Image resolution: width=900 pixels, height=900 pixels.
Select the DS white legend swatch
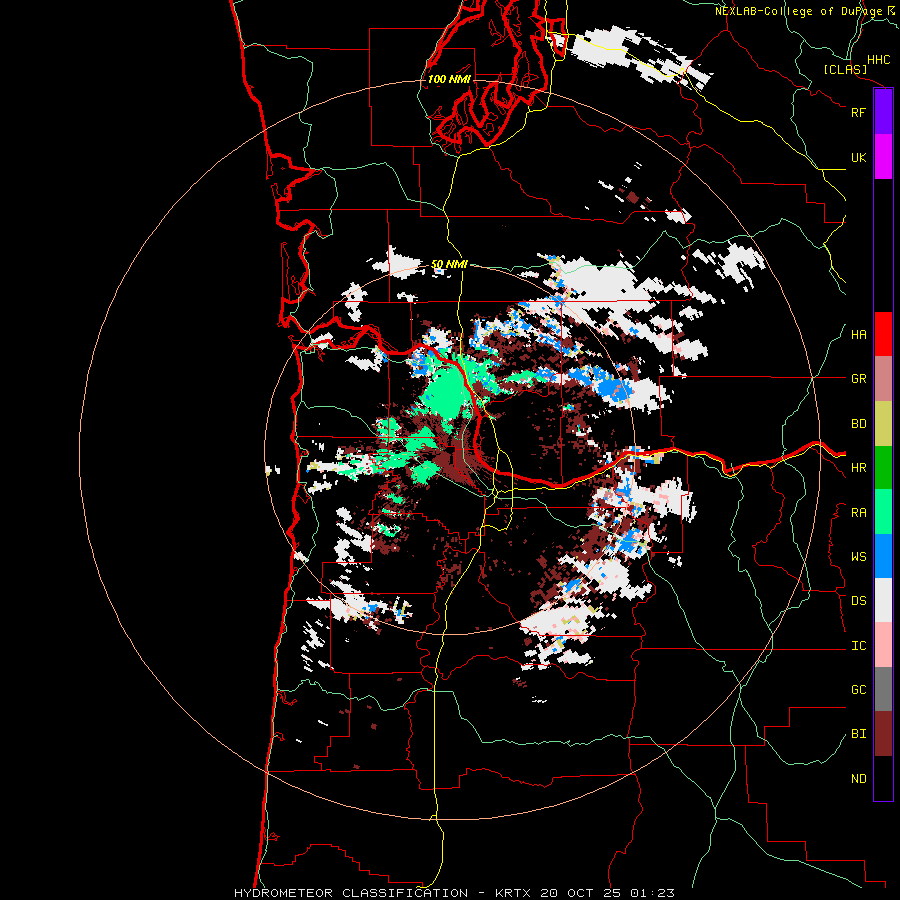coord(883,600)
